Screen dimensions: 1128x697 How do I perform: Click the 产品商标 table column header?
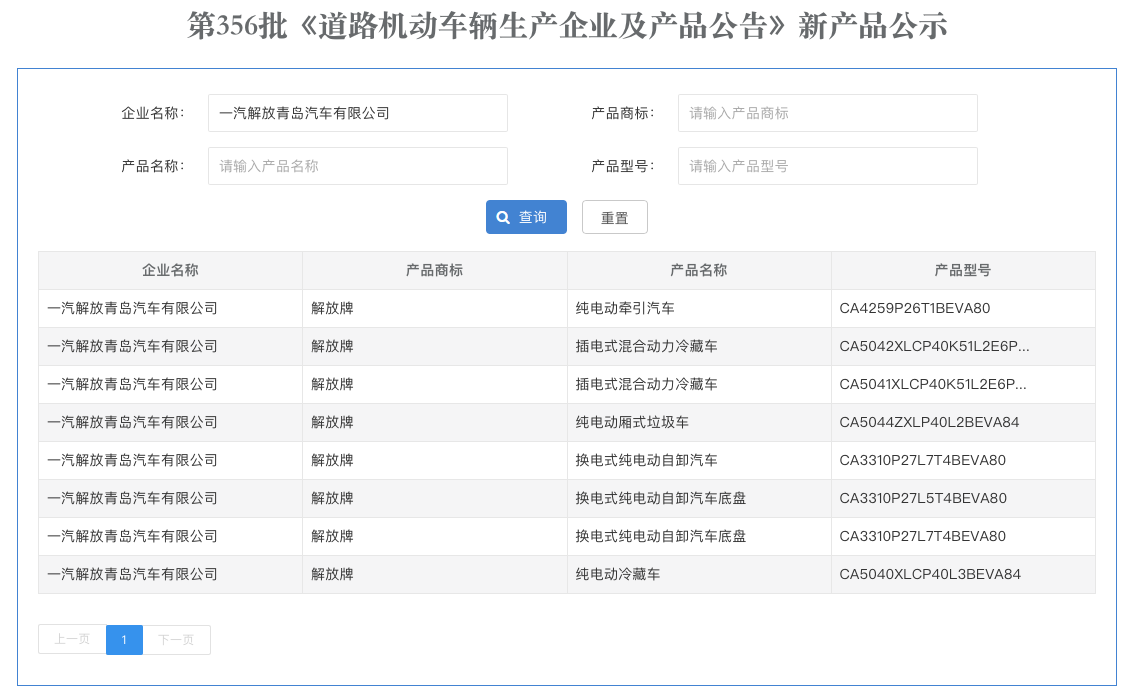point(435,270)
